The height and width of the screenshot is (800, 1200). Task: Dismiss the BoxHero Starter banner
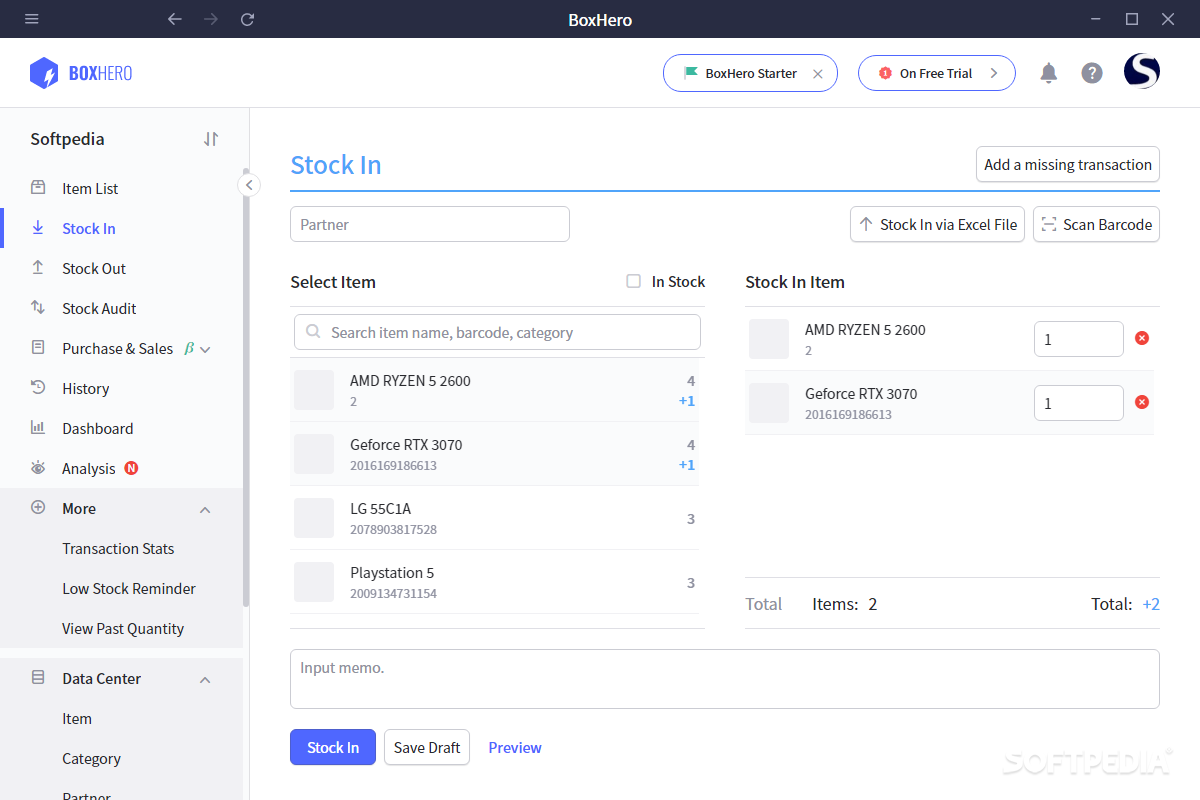click(818, 73)
